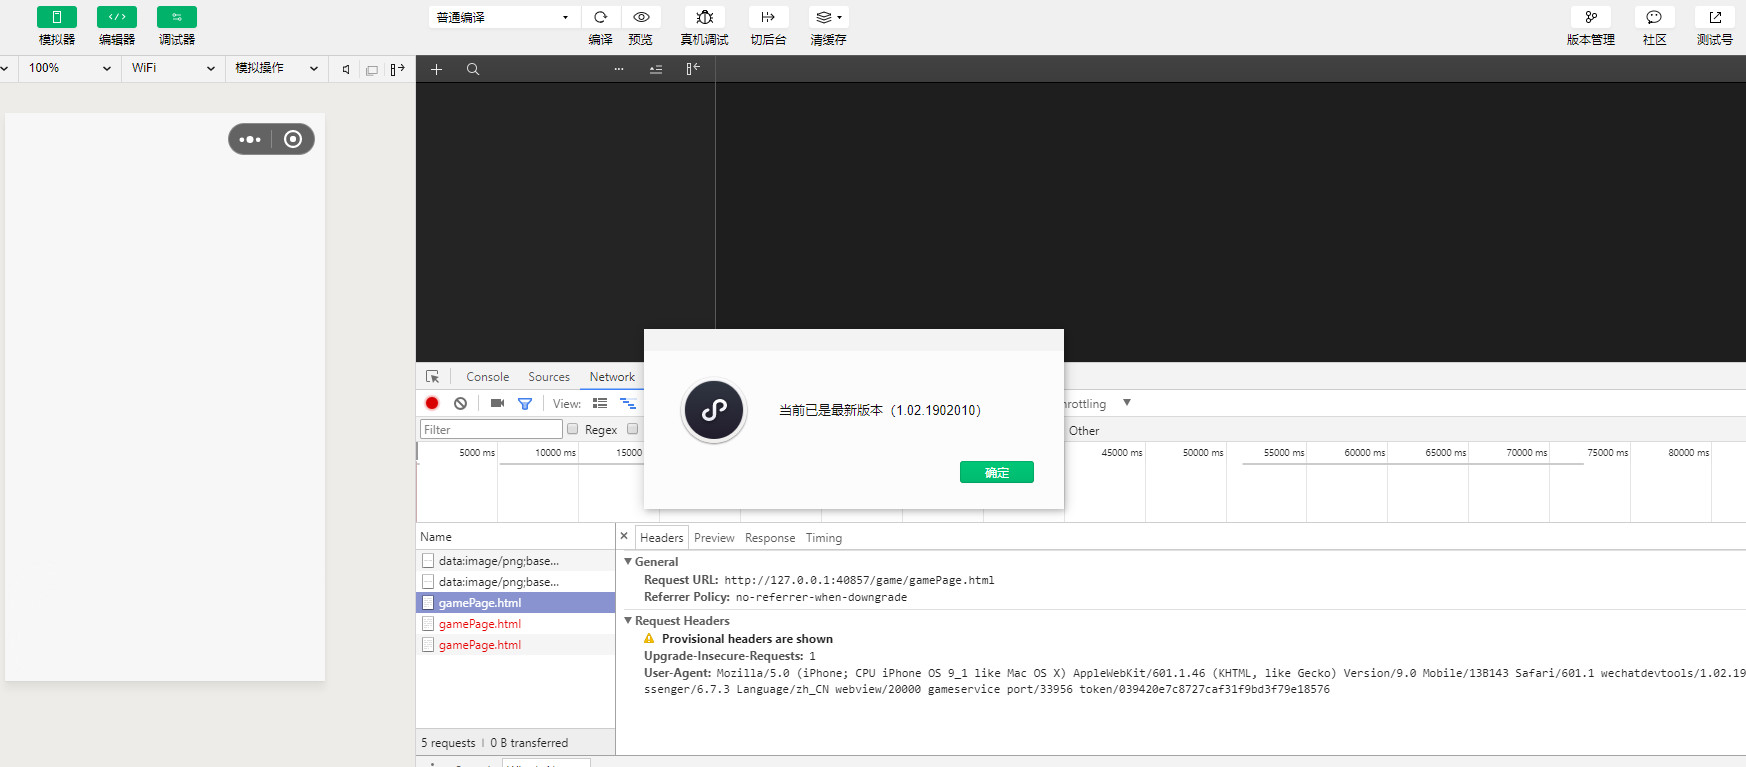Select large request rows view icon
The image size is (1746, 767).
click(600, 403)
